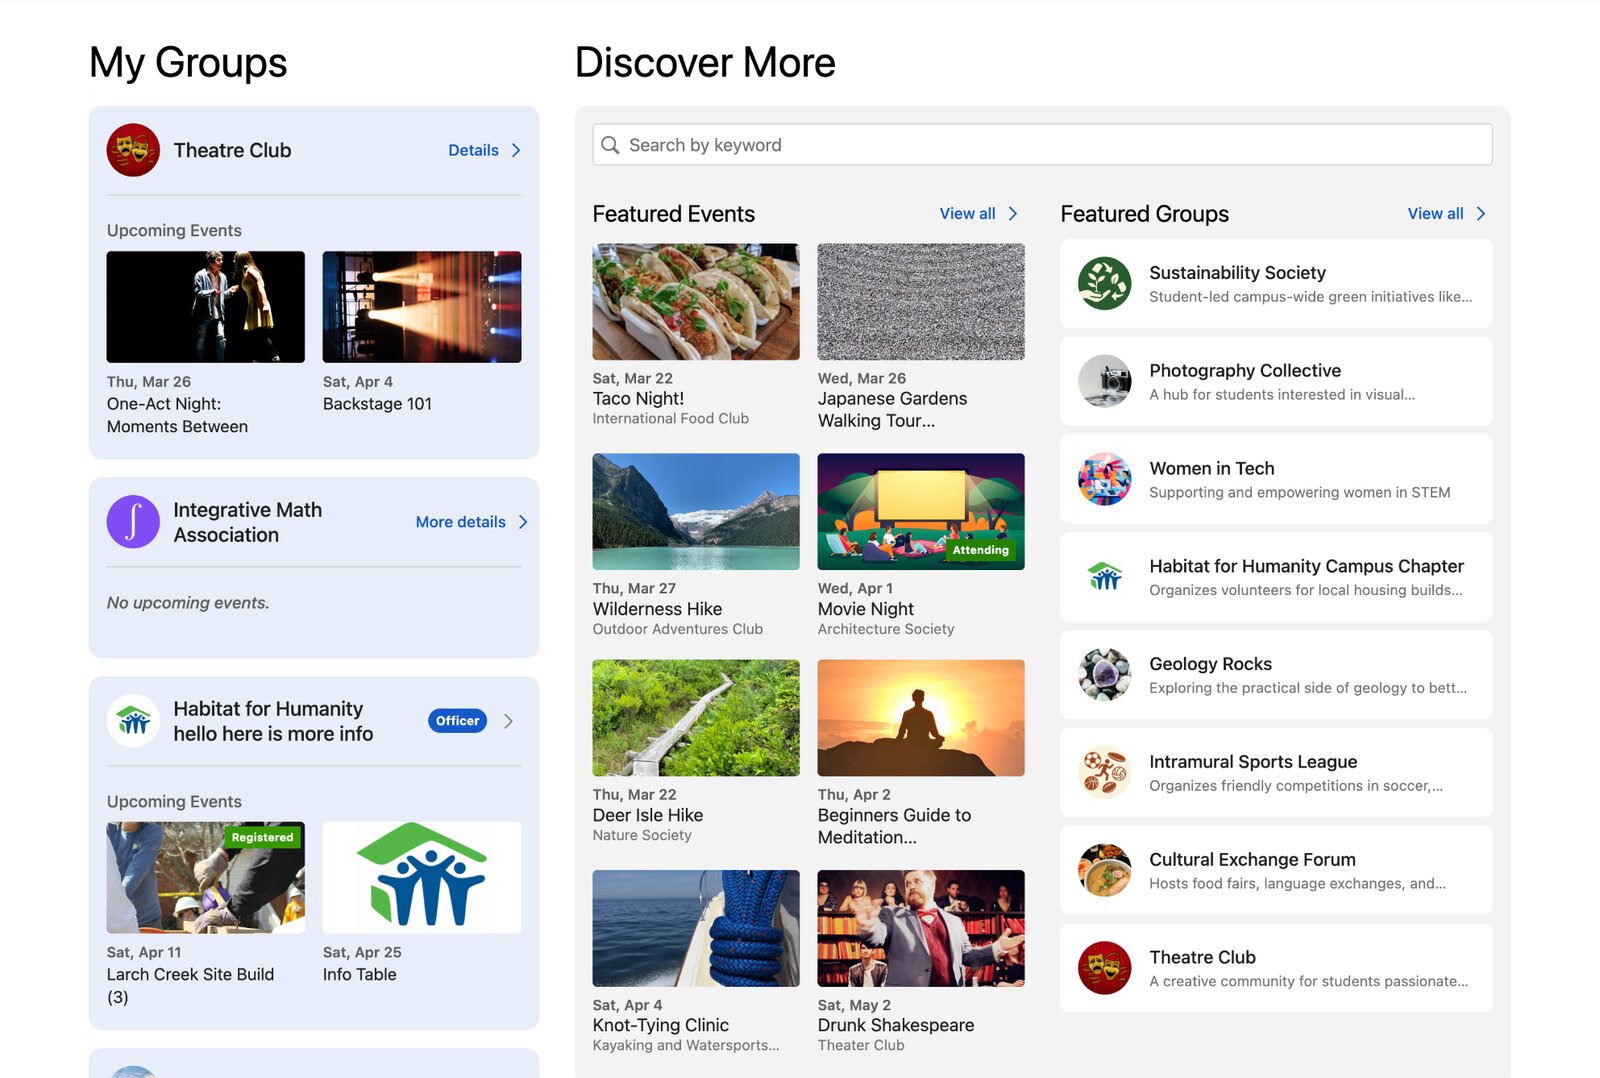Click the Theatre Club masks icon in My Groups
Viewport: 1600px width, 1078px height.
point(133,150)
